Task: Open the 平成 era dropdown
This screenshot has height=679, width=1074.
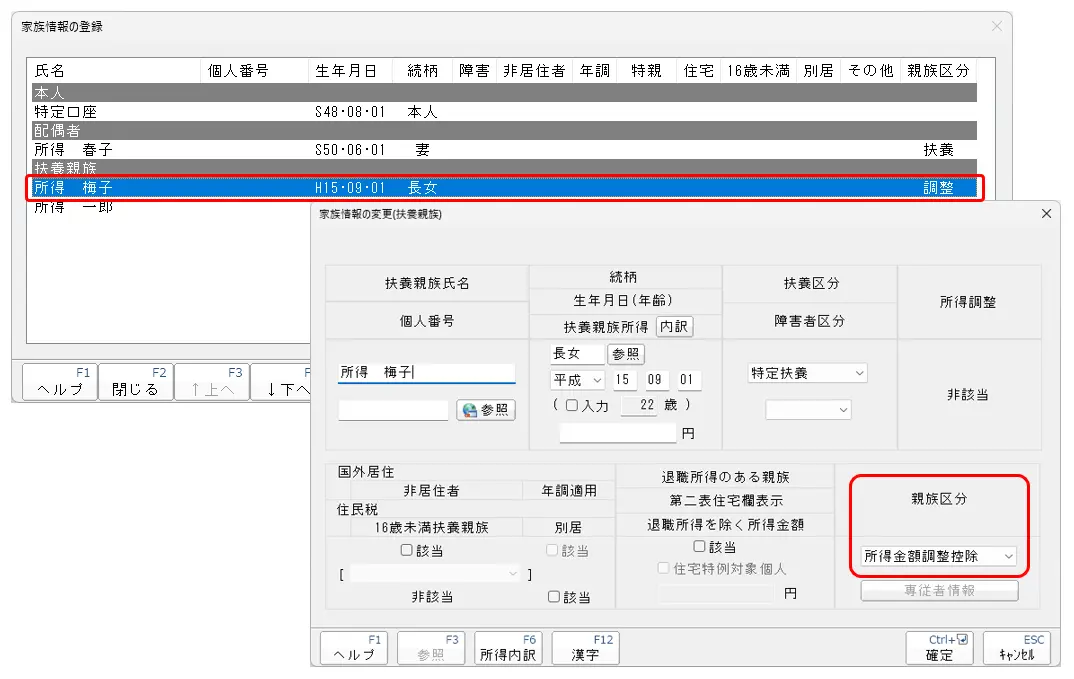Action: (578, 380)
